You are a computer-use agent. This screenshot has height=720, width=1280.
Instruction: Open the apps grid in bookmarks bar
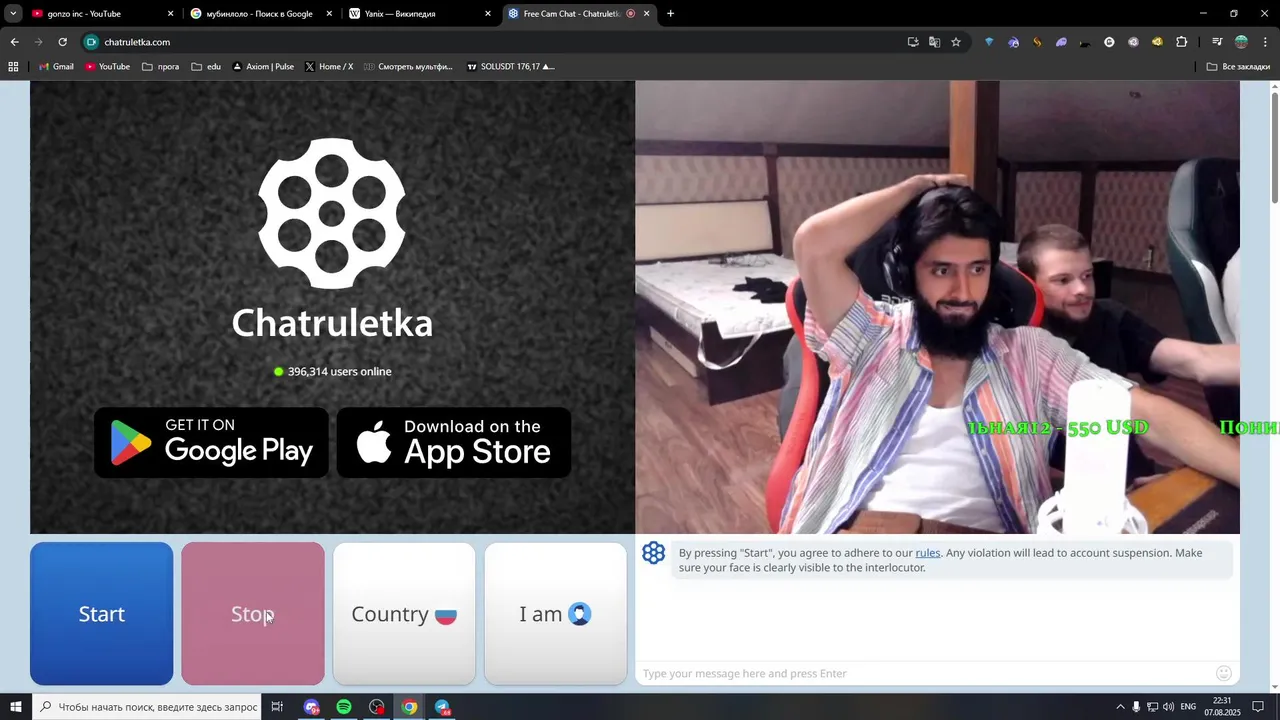coord(13,67)
